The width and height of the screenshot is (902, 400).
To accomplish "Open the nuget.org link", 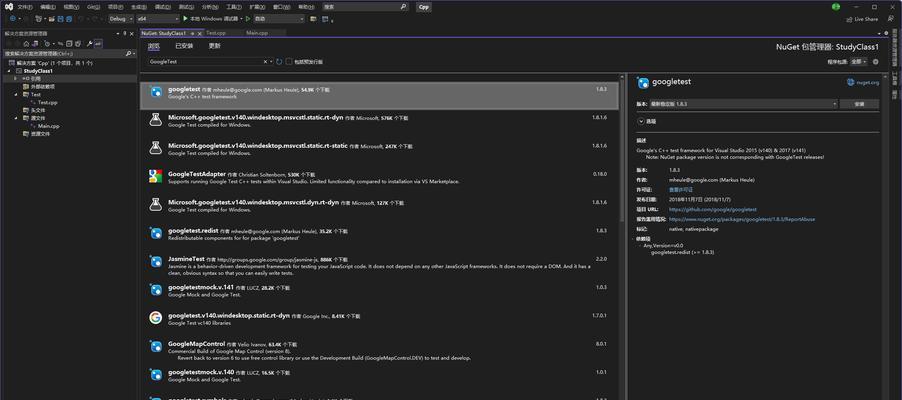I will pyautogui.click(x=867, y=82).
